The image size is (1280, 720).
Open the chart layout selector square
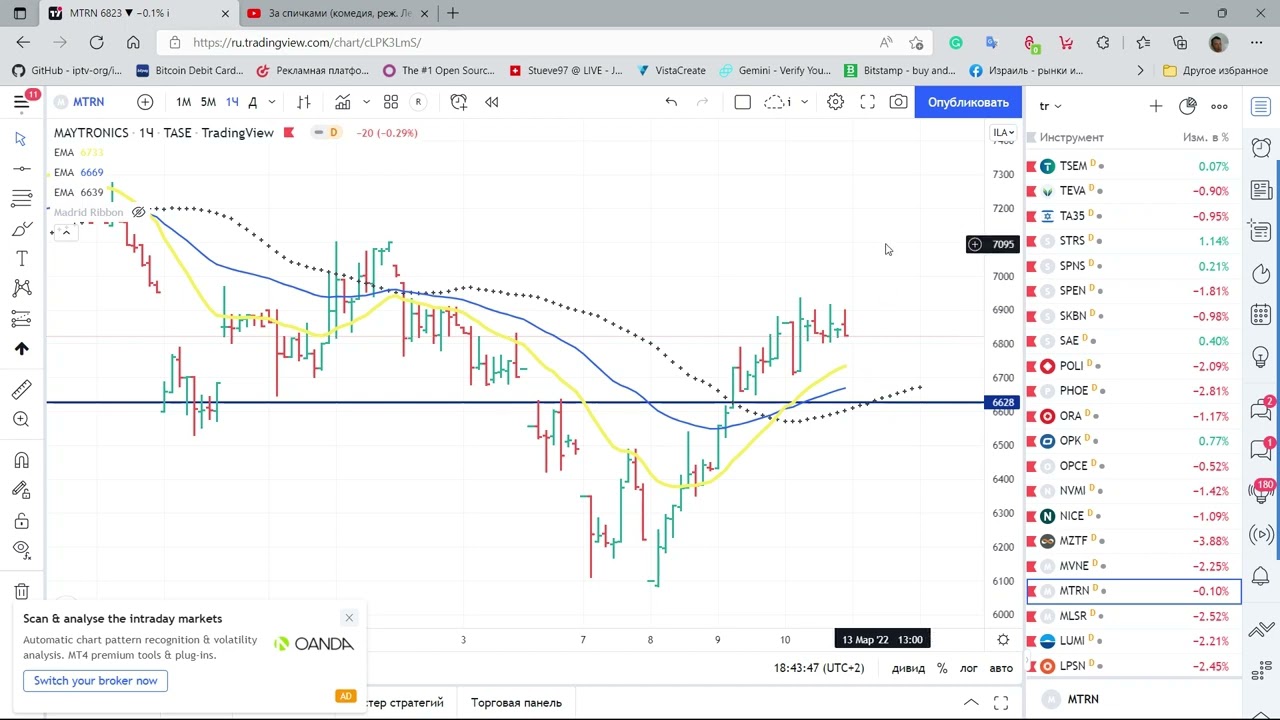tap(742, 102)
